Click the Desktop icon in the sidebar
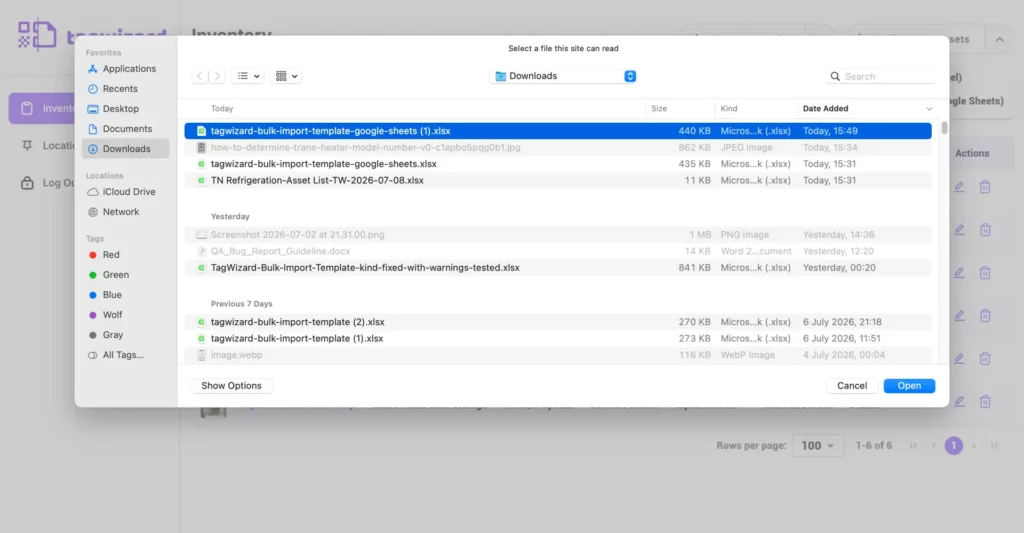1024x533 pixels. point(93,109)
